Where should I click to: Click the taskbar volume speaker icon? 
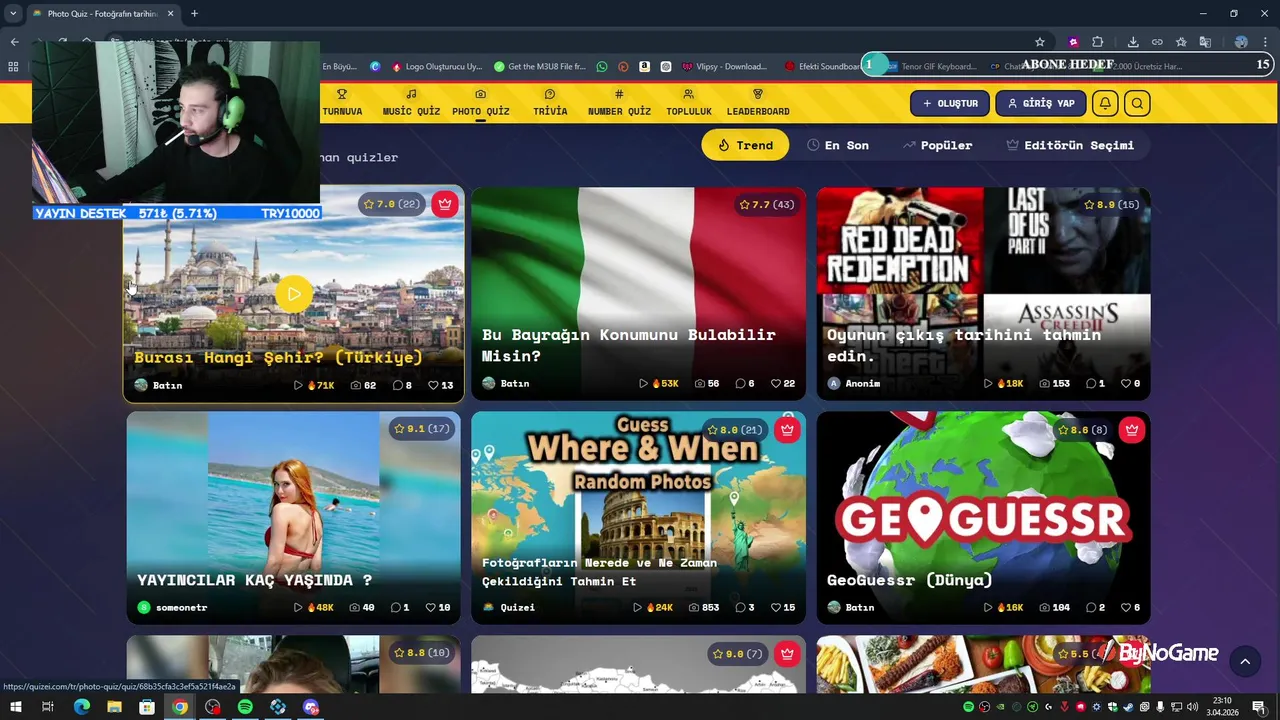[x=1192, y=707]
